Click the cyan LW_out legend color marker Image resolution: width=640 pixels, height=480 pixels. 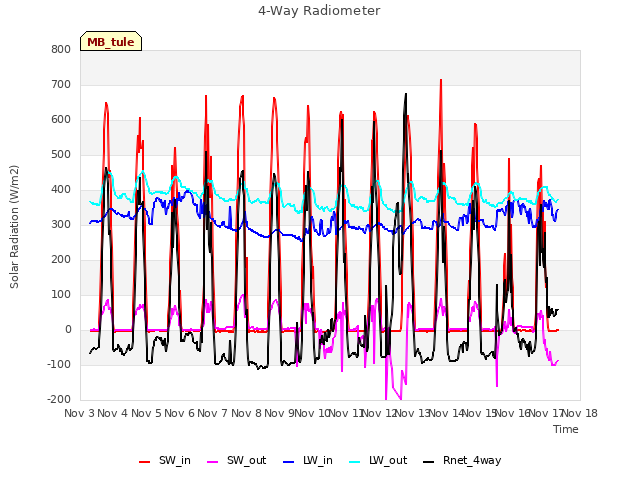(355, 462)
